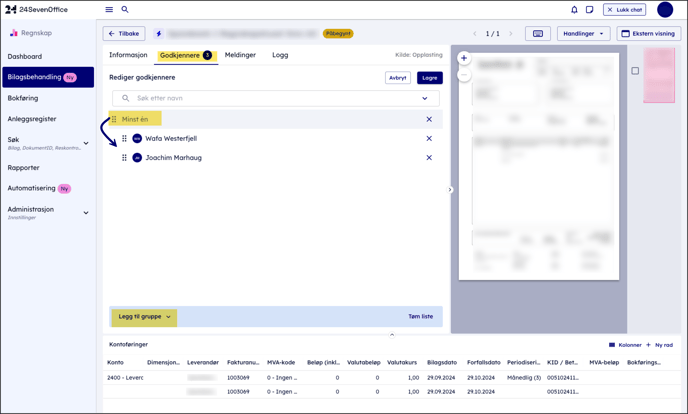Screen dimensions: 688x414
Task: Expand the Administrasjon sidebar section
Action: click(86, 213)
